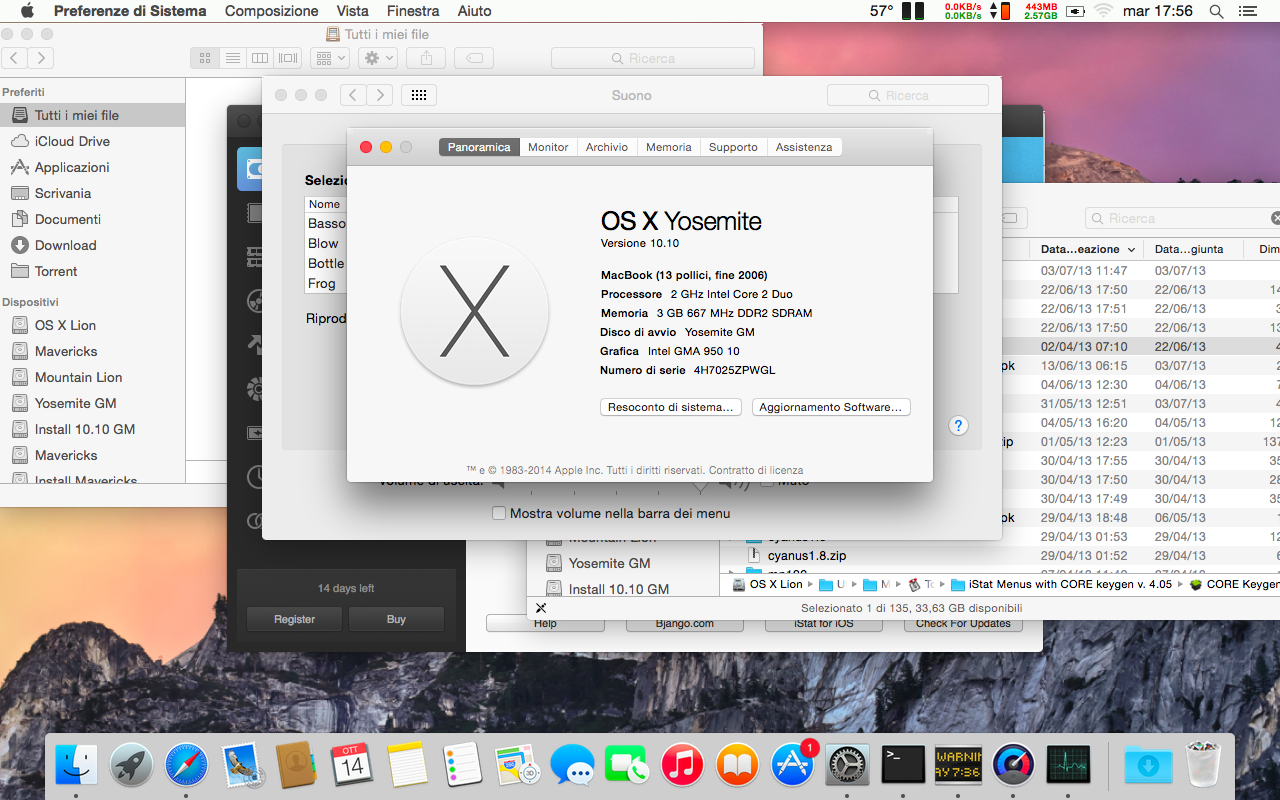1280x800 pixels.
Task: Open Activity Monitor graph icon in Dock
Action: click(x=1068, y=766)
